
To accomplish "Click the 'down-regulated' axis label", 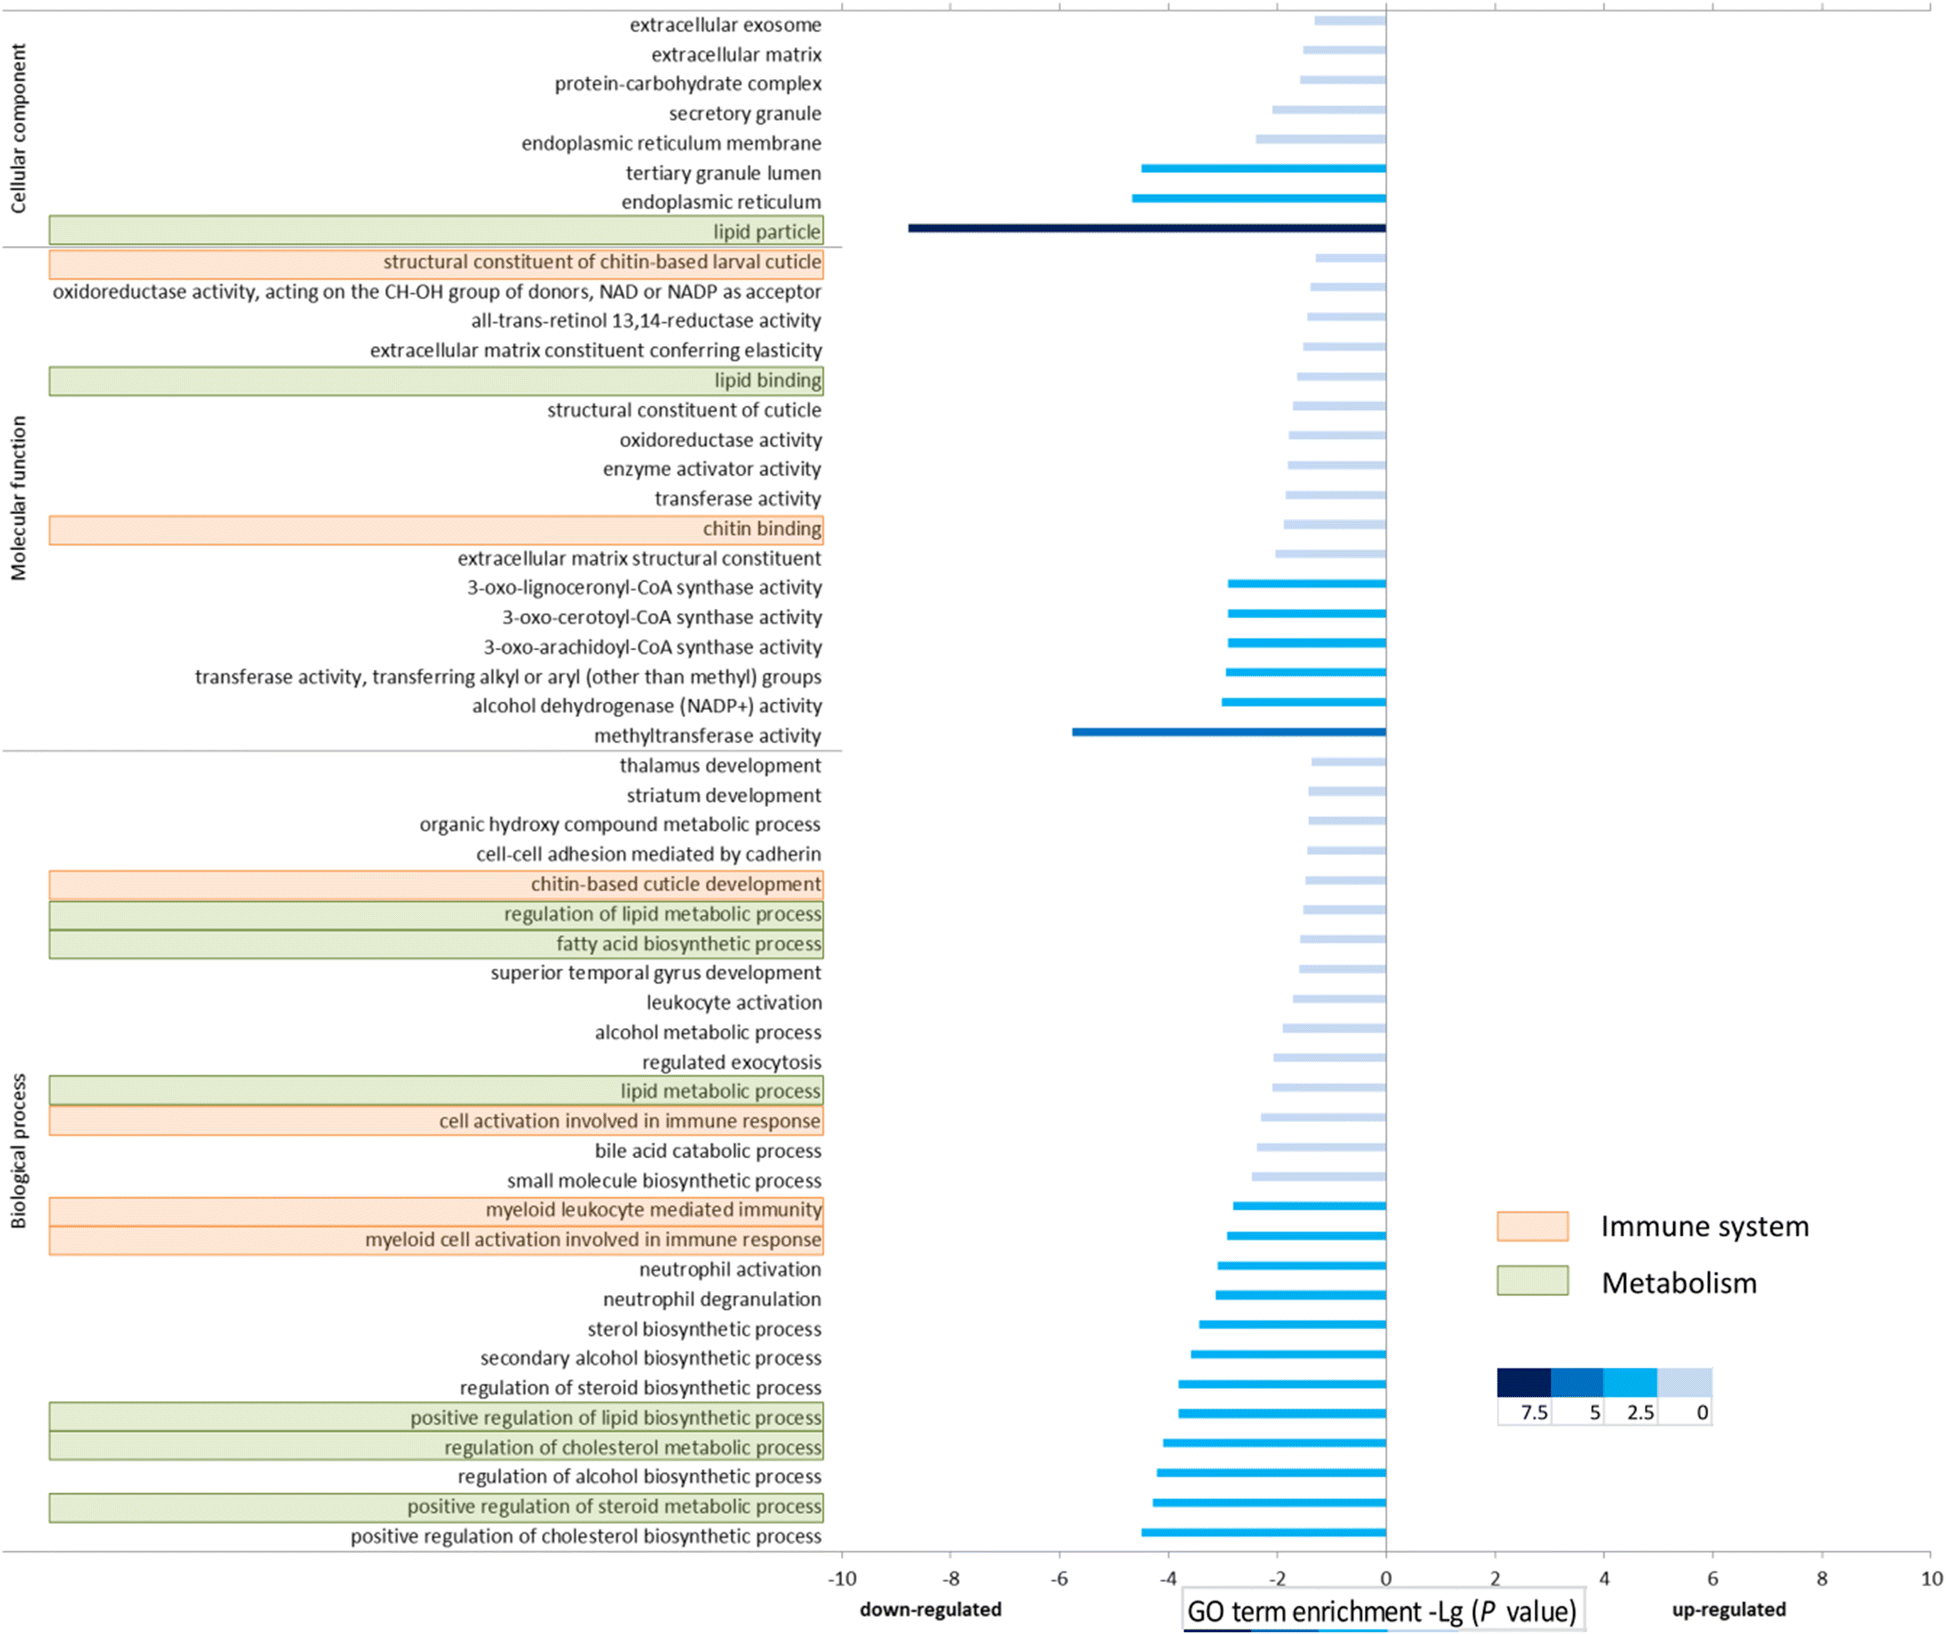I will (931, 1610).
